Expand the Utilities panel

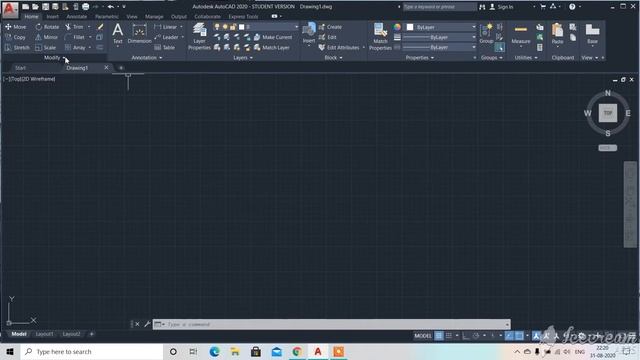coord(526,58)
